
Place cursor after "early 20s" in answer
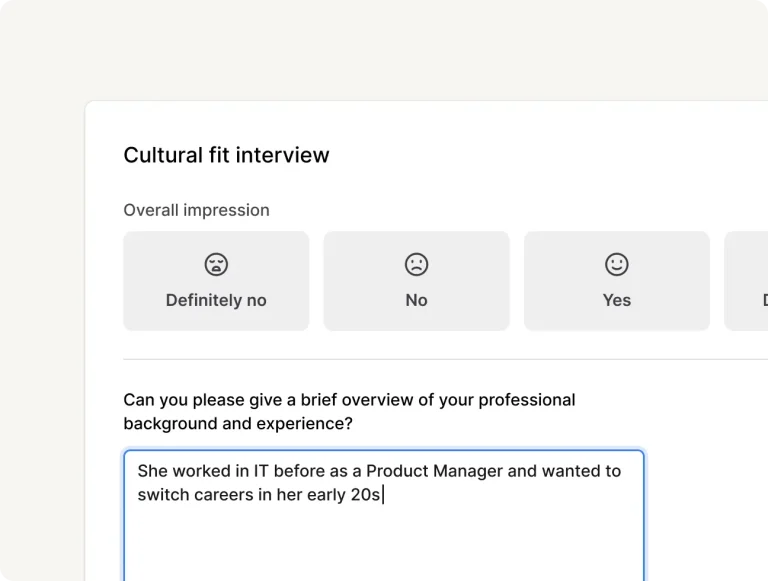click(383, 495)
